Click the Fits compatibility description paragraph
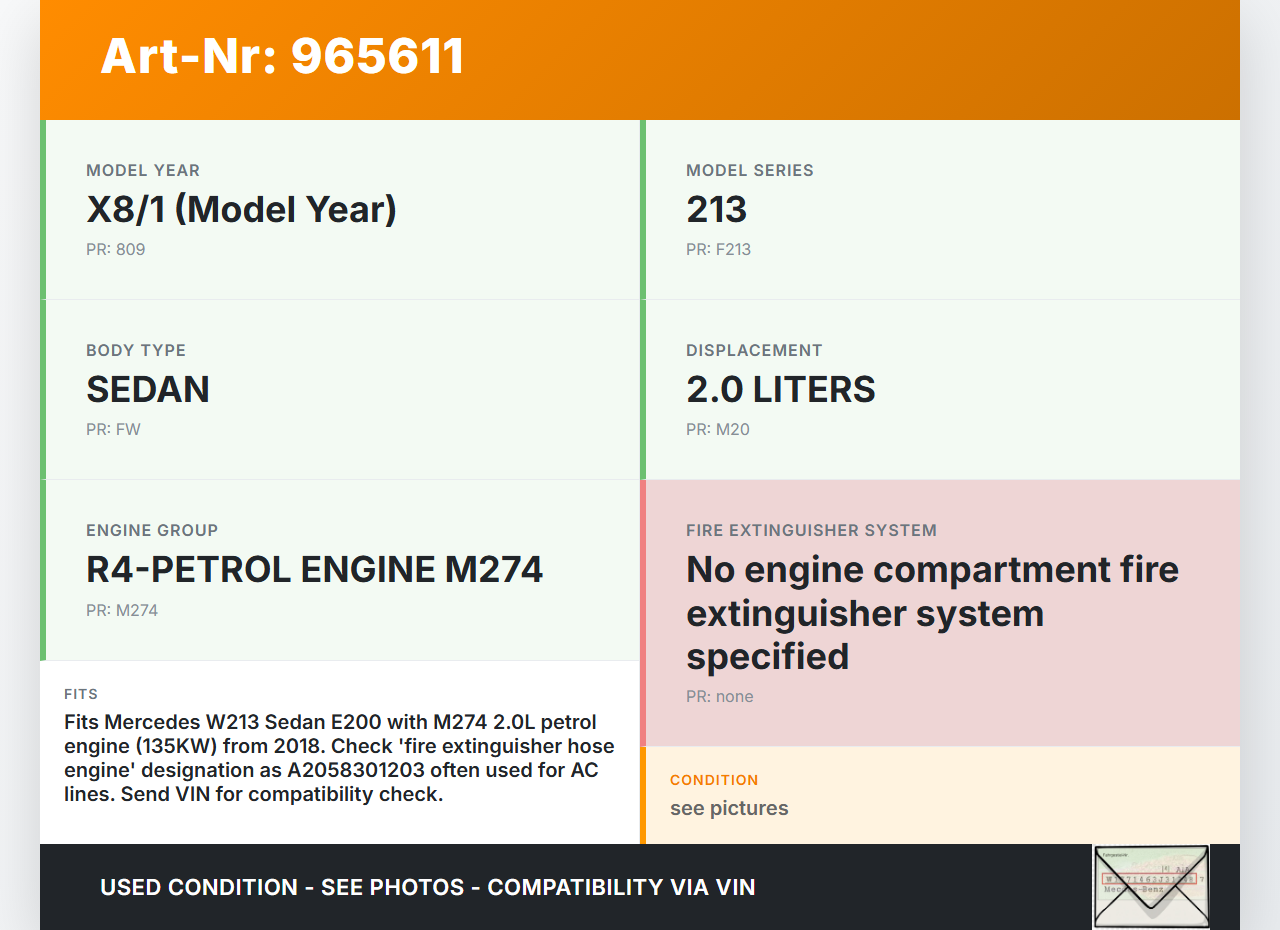 coord(339,758)
